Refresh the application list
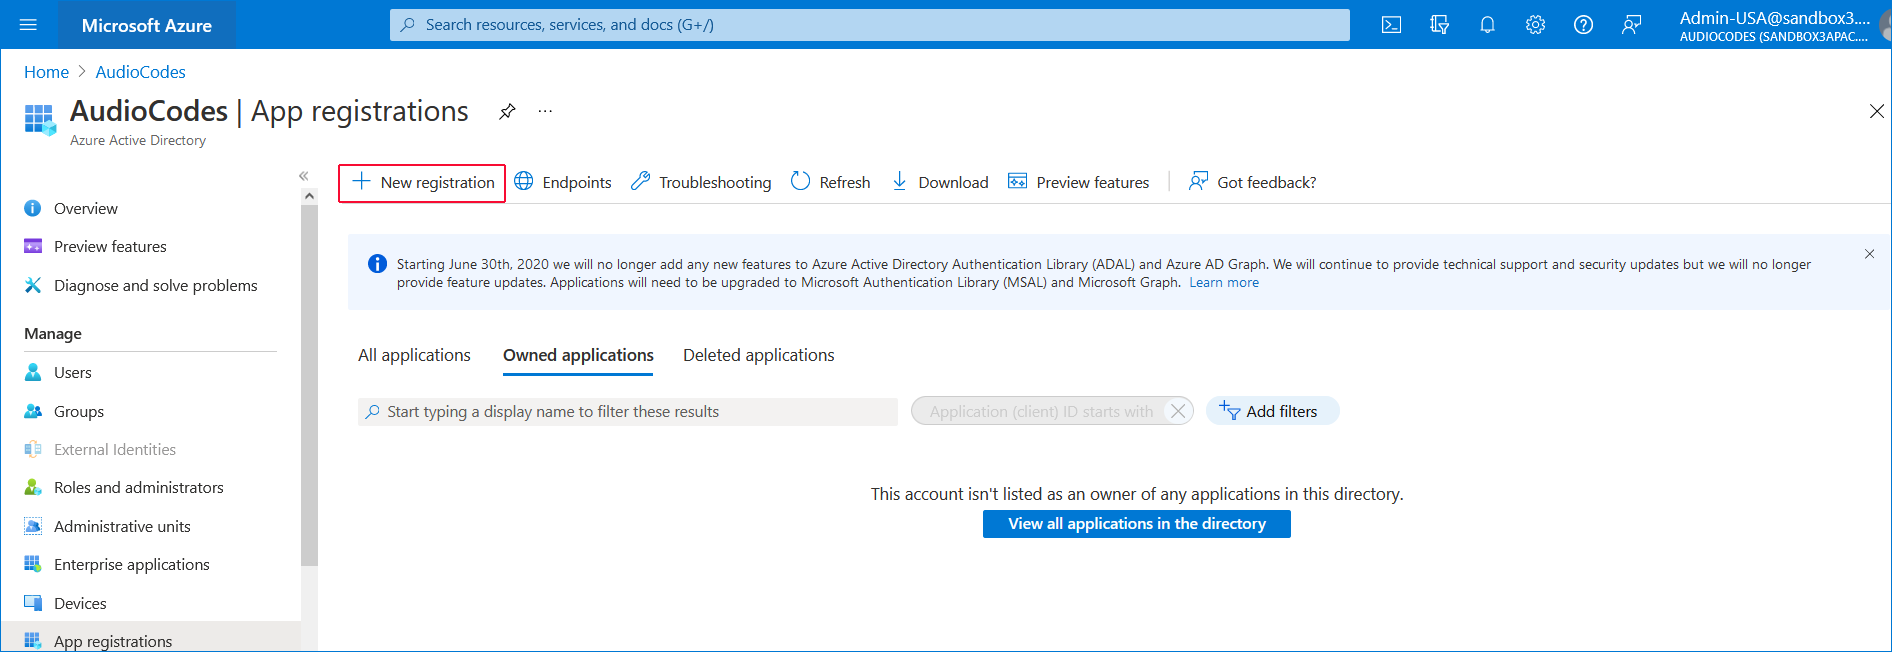 [830, 182]
